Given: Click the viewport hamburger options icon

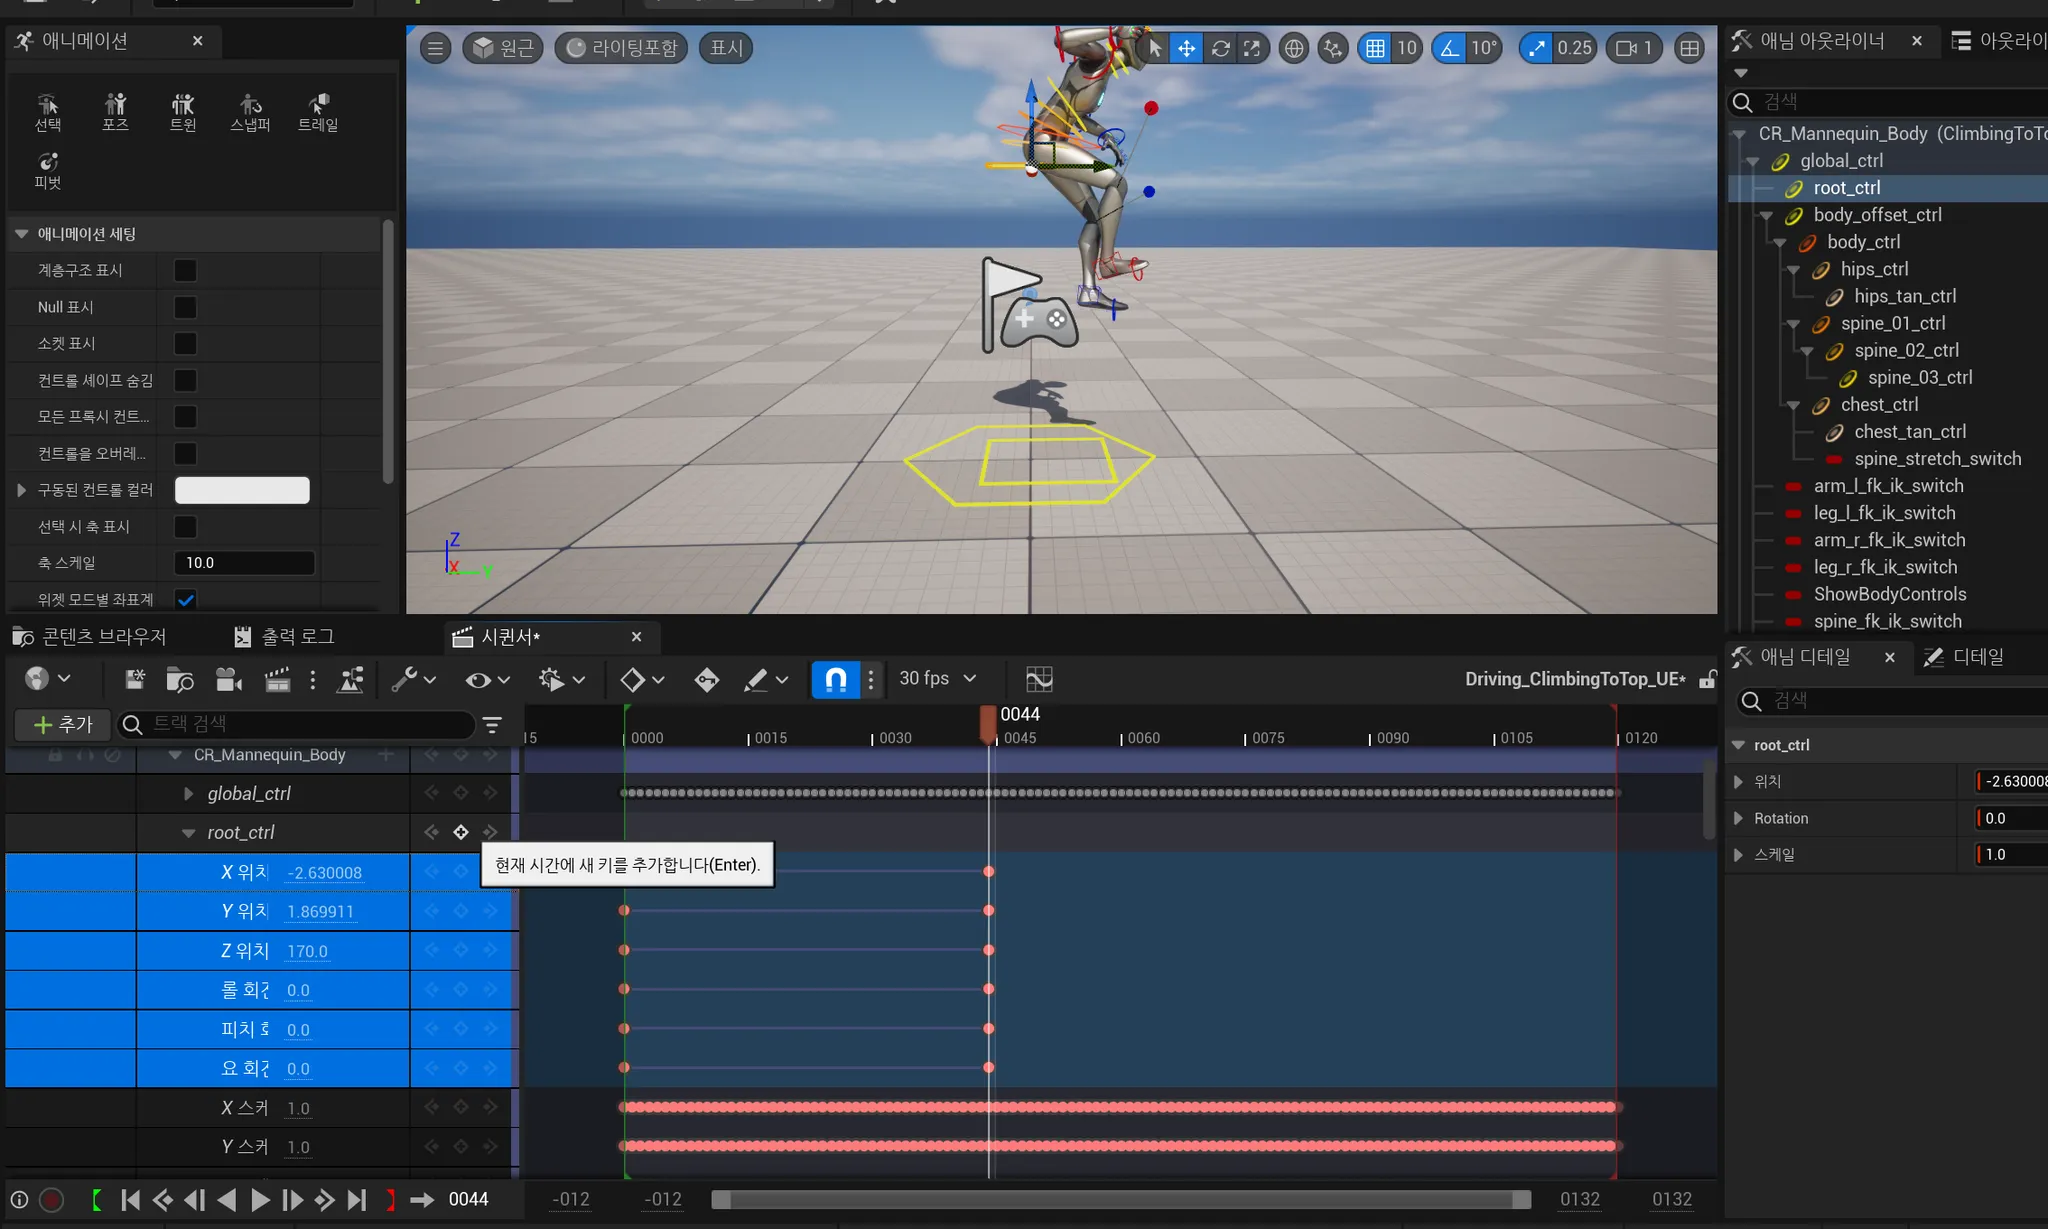Looking at the screenshot, I should (x=435, y=48).
